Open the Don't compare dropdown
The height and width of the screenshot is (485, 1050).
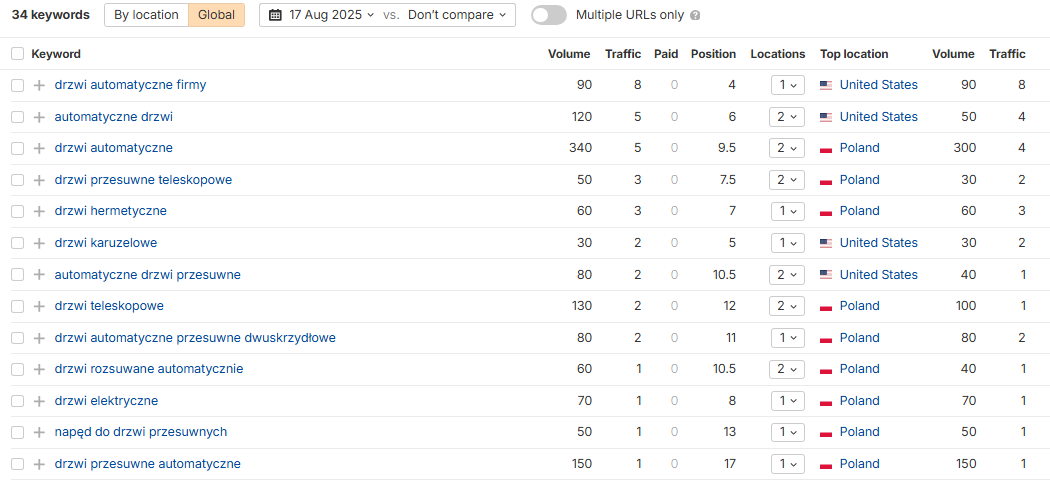tap(457, 15)
